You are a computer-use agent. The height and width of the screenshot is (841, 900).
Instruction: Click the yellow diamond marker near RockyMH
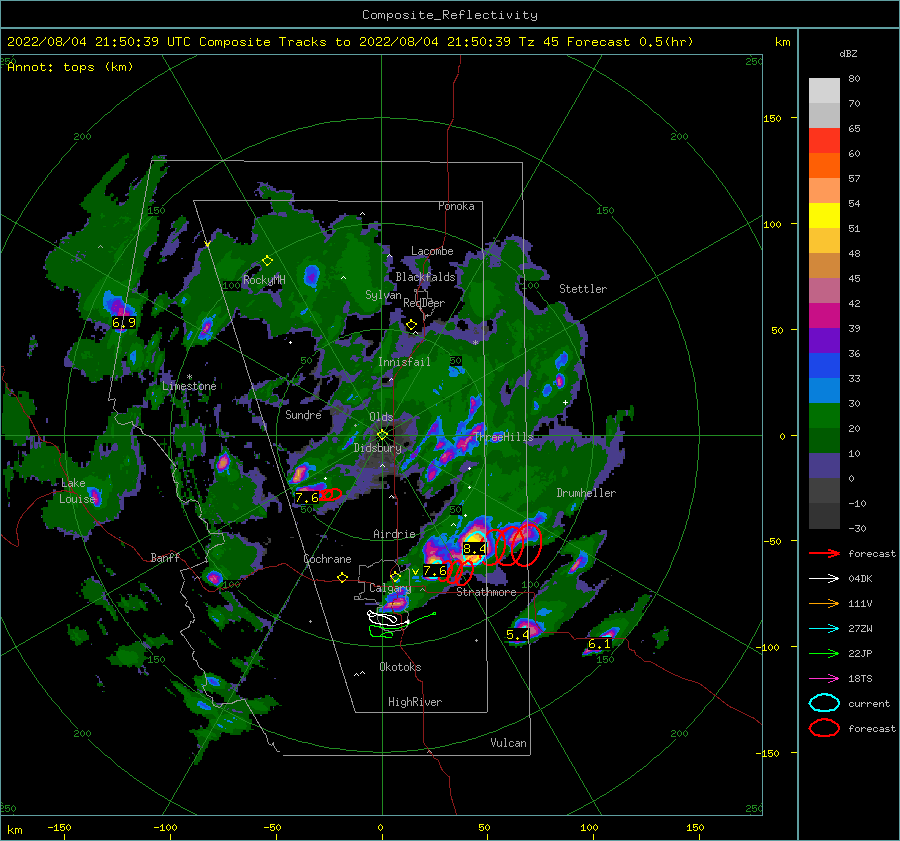click(267, 261)
